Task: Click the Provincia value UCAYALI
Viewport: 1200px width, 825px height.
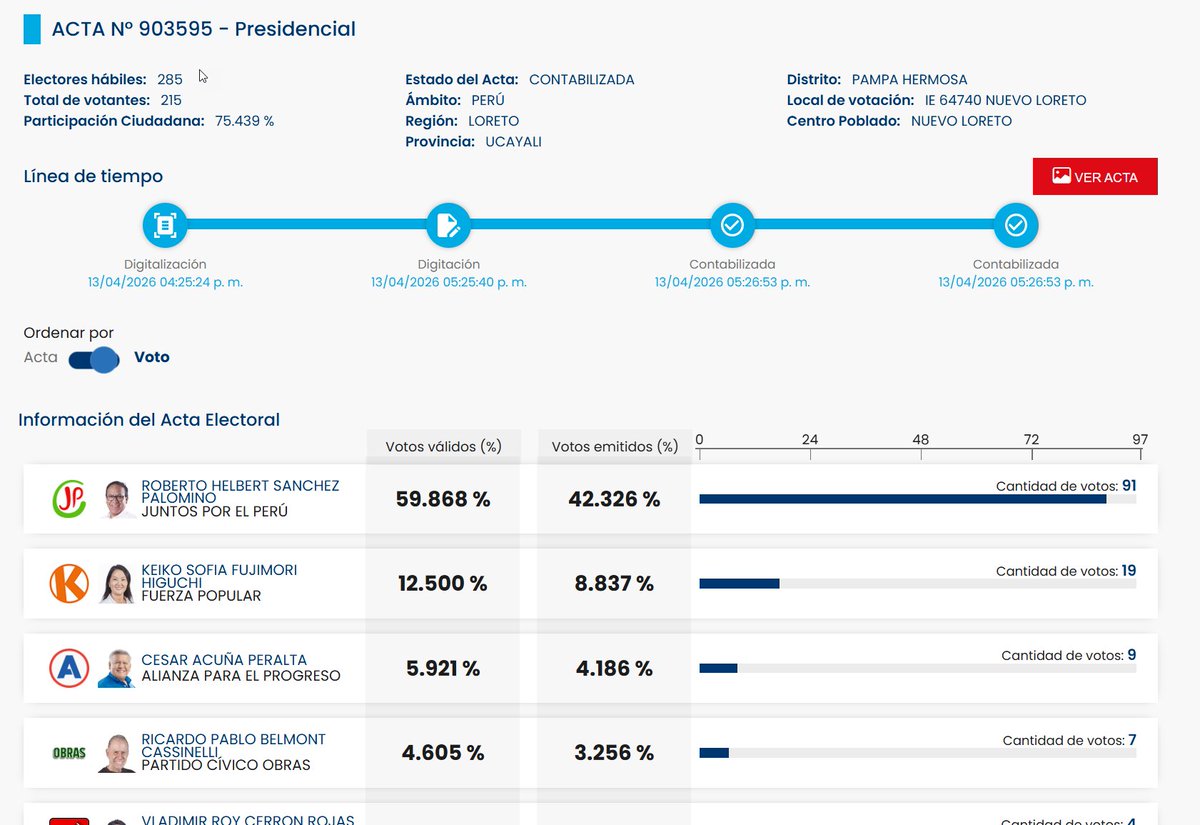Action: [x=513, y=142]
